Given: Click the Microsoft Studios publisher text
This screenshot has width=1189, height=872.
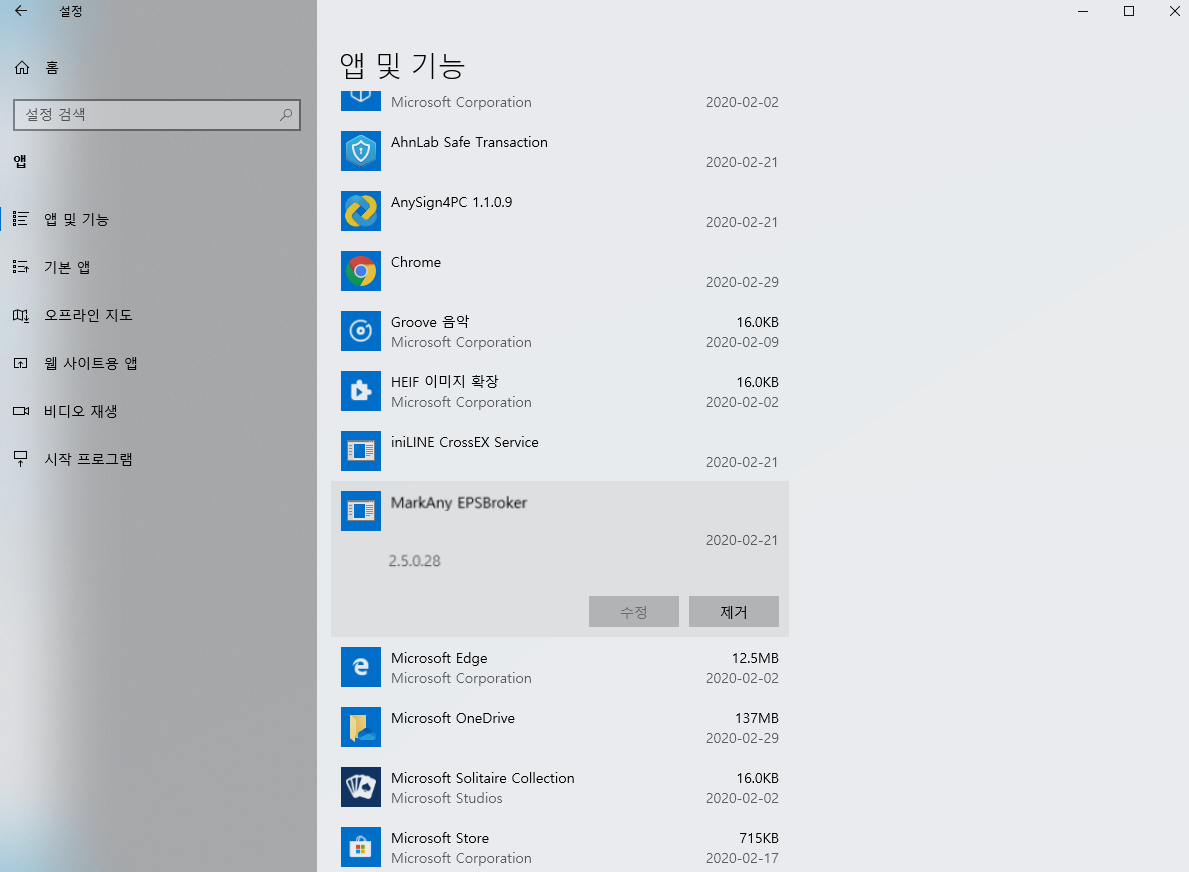Looking at the screenshot, I should click(447, 798).
